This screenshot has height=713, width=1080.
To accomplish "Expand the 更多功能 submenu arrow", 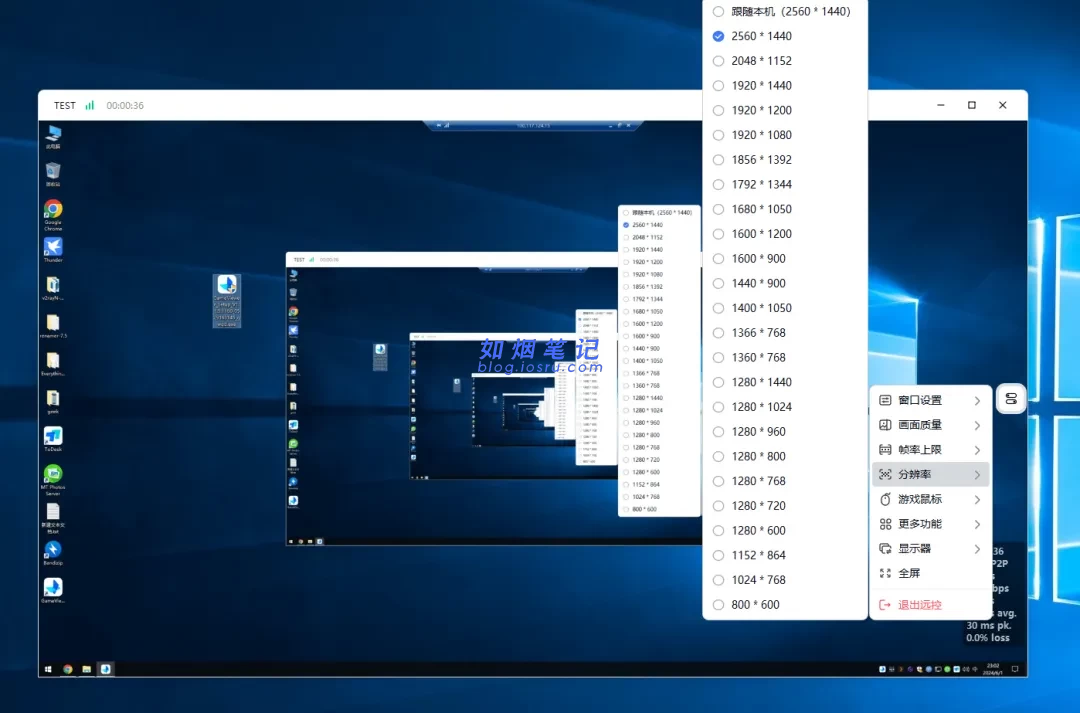I will pyautogui.click(x=977, y=524).
